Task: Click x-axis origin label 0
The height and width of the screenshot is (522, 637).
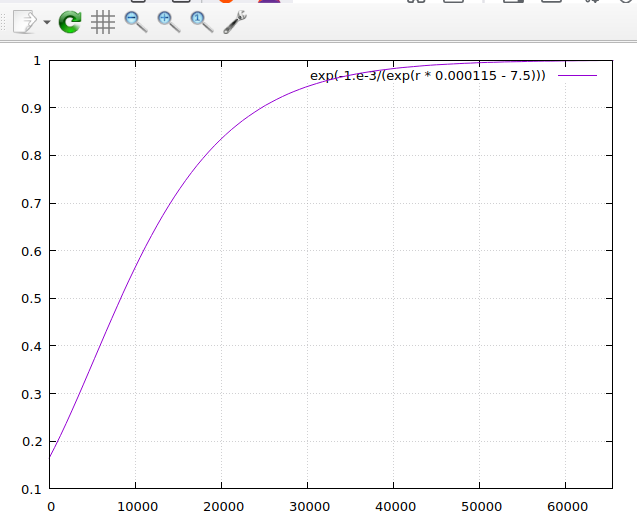Action: click(x=51, y=506)
